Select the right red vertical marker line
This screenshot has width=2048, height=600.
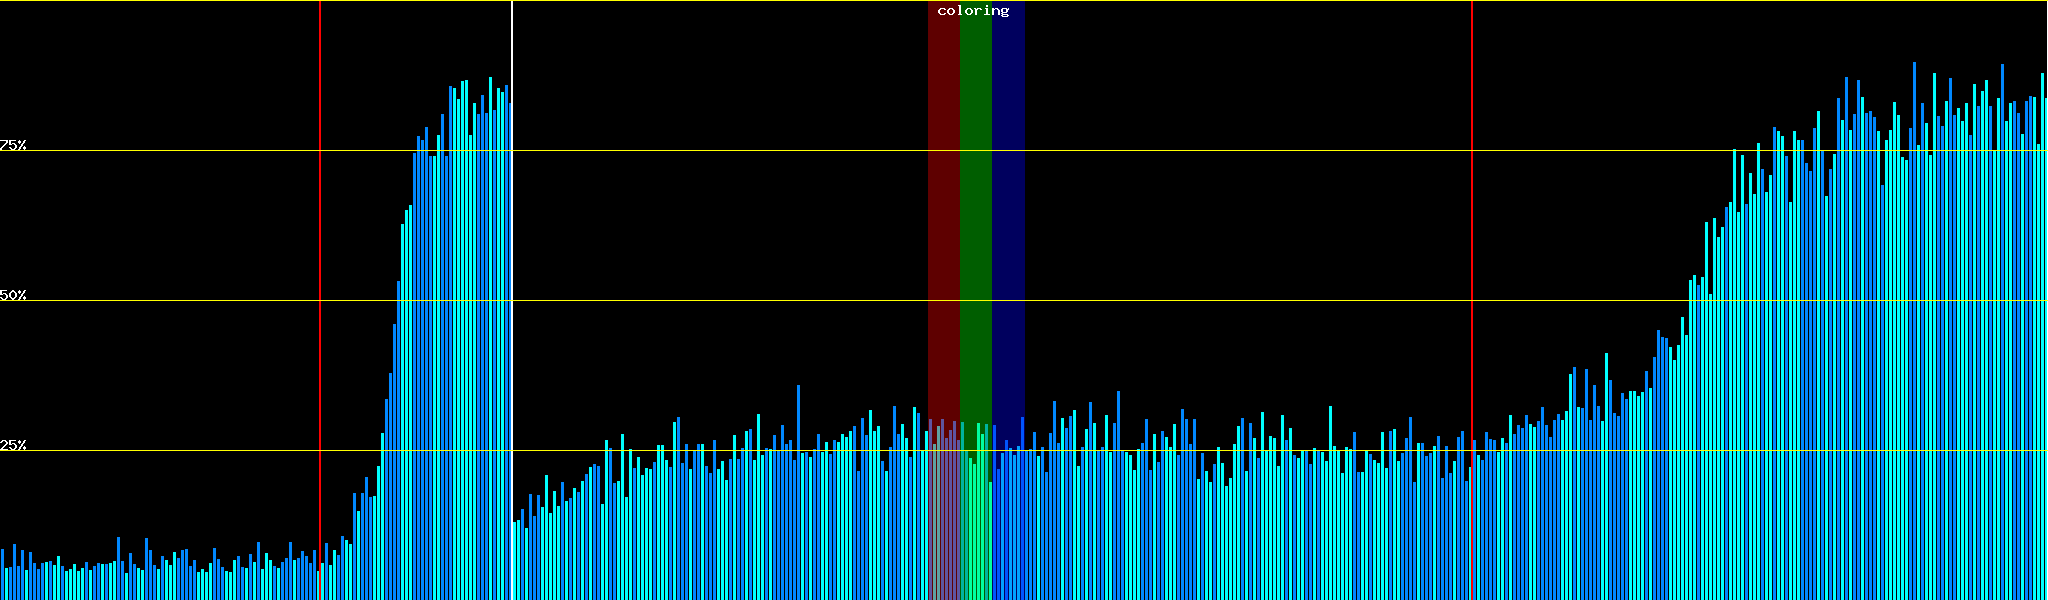point(1472,300)
